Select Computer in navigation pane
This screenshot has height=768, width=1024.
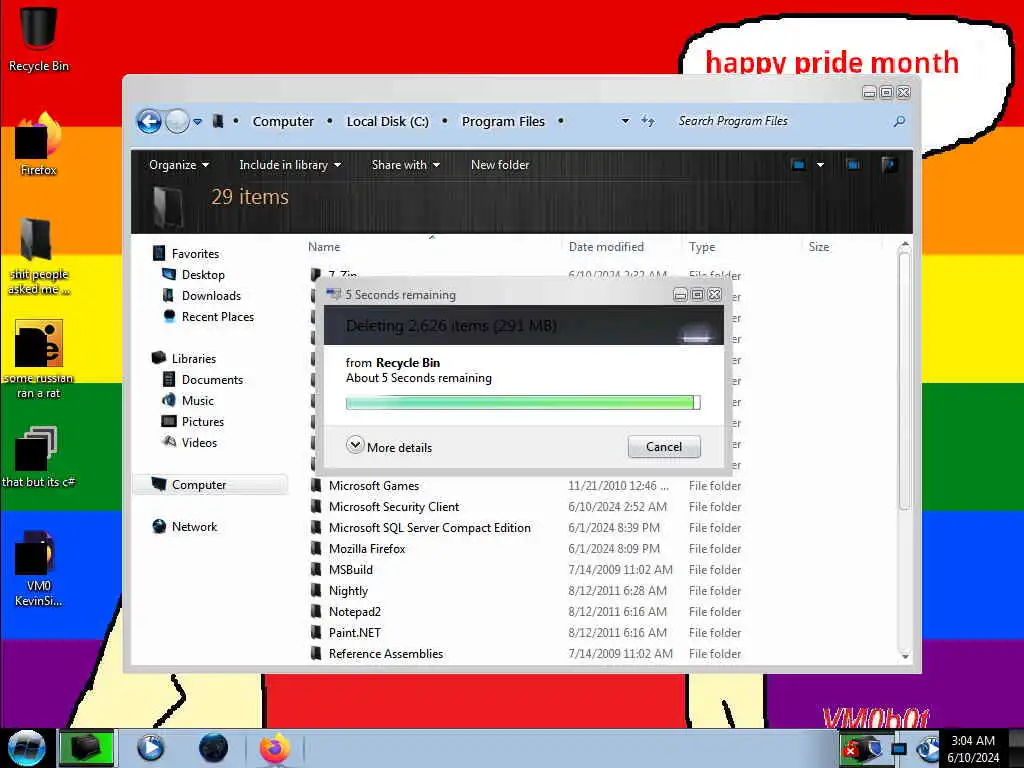click(210, 485)
